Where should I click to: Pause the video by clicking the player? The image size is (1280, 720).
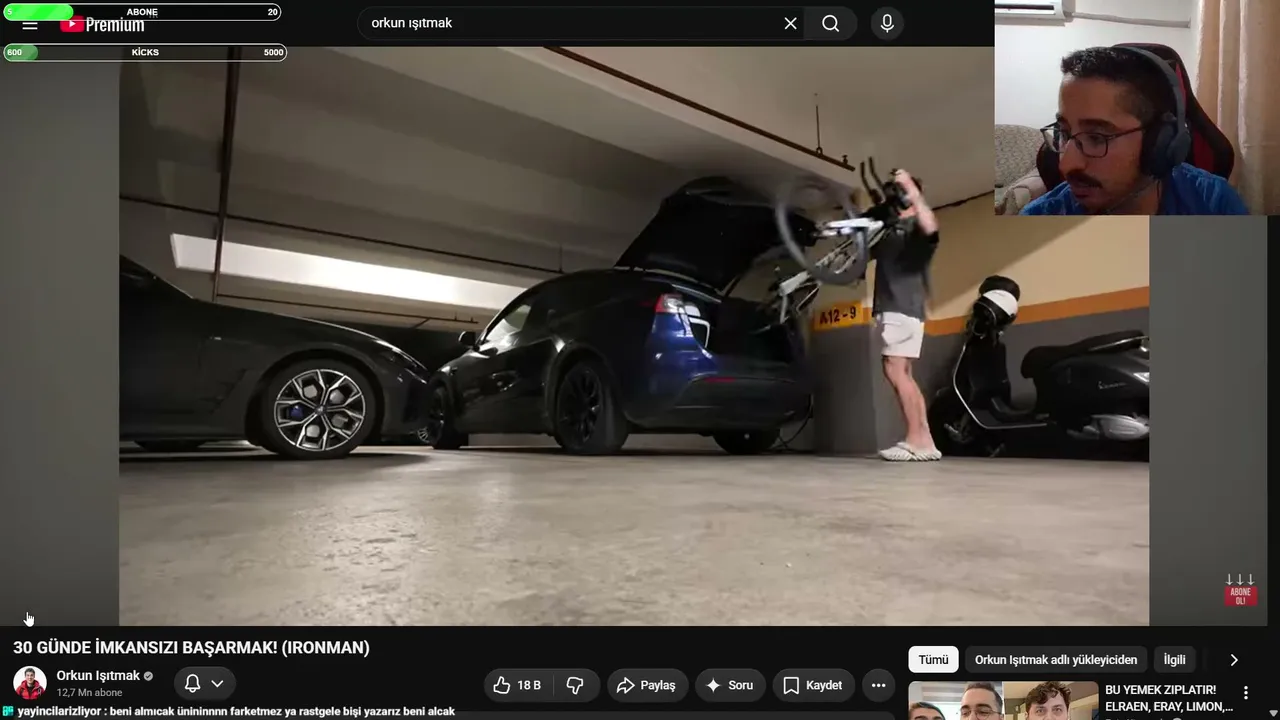(x=634, y=336)
